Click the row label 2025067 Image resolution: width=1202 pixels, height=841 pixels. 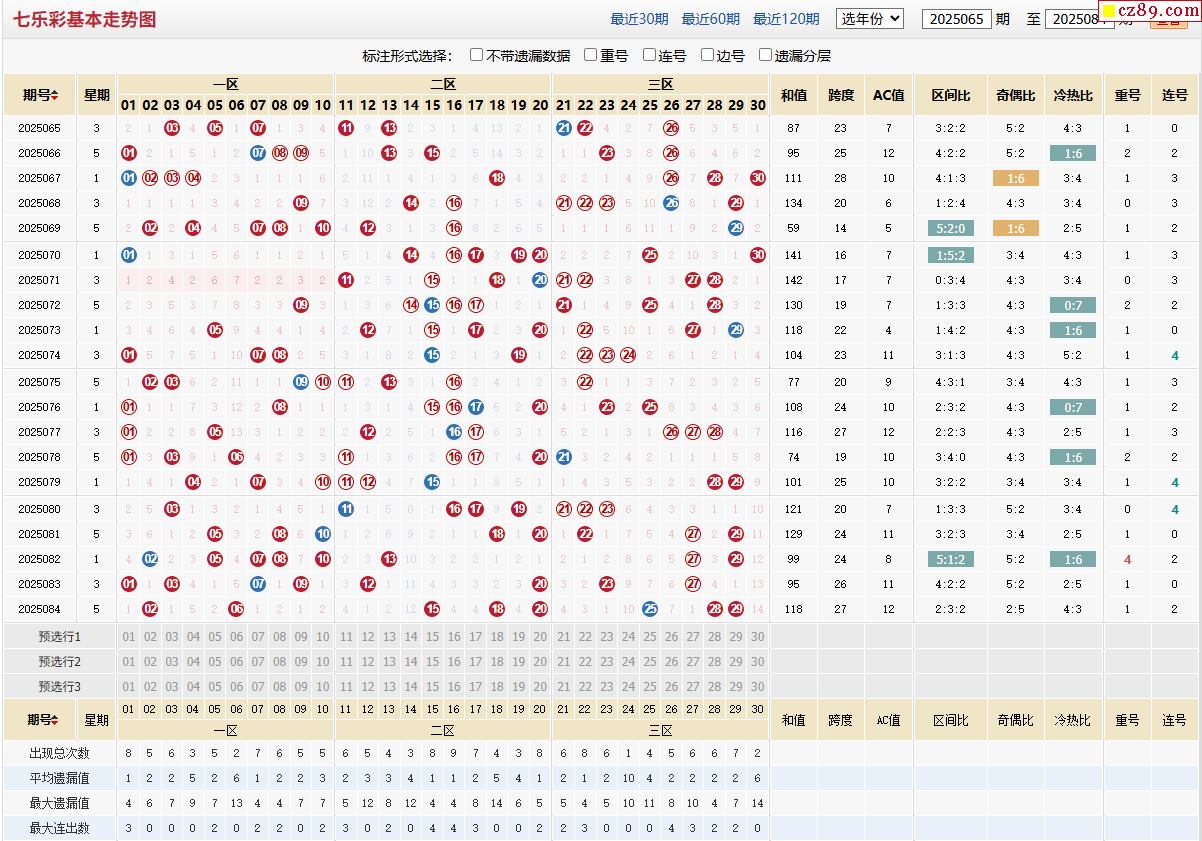click(40, 178)
